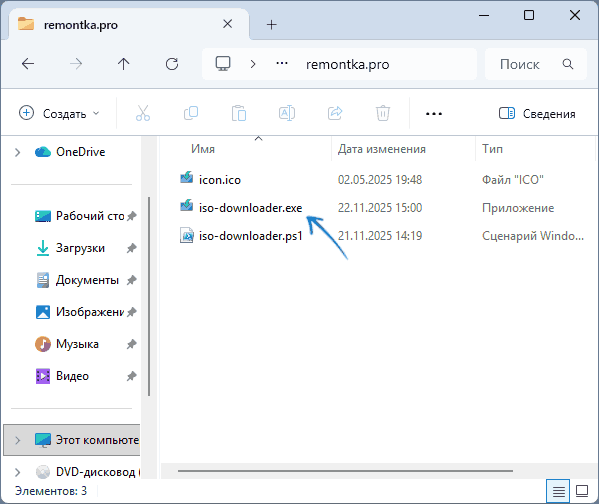Switch to large thumbnails view
The image size is (599, 504).
tap(582, 491)
